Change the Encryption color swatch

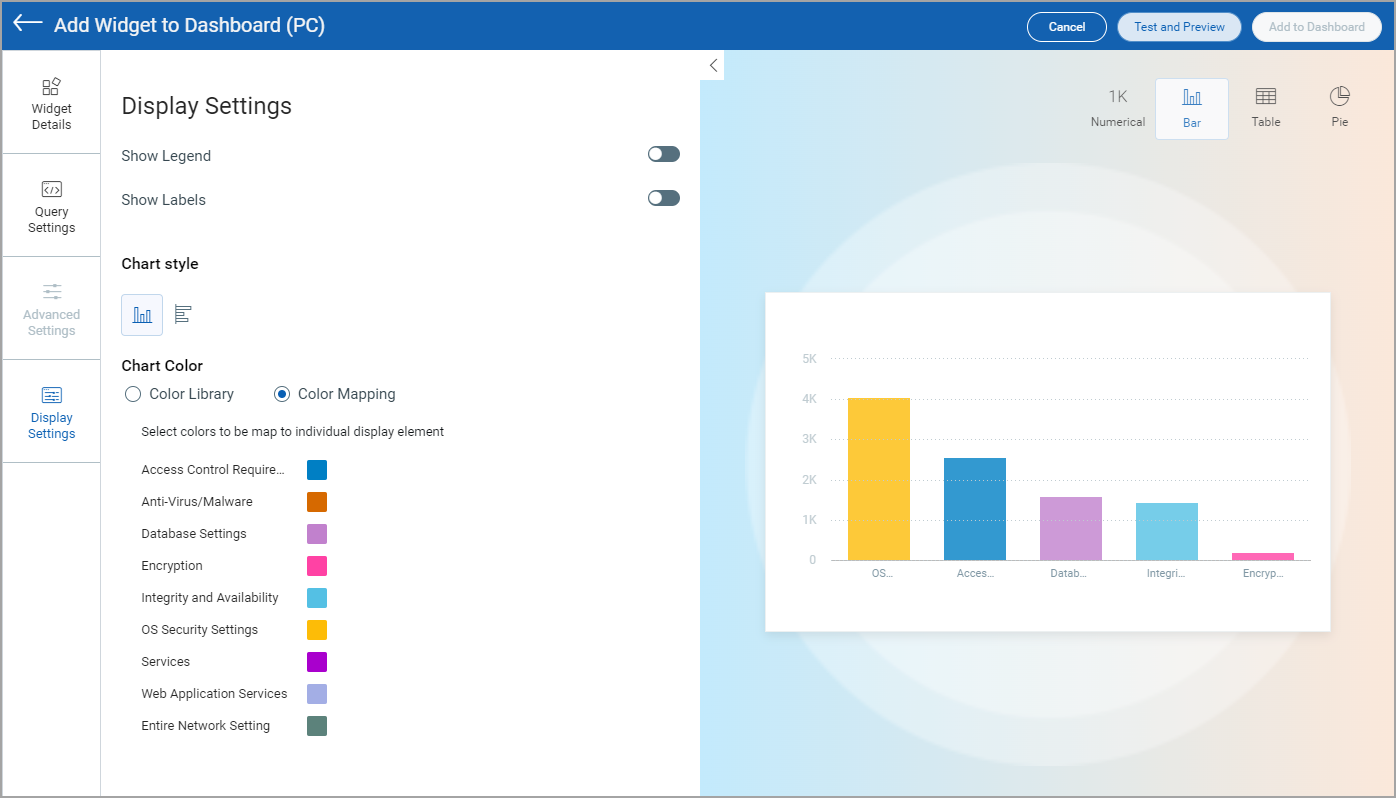tap(317, 566)
